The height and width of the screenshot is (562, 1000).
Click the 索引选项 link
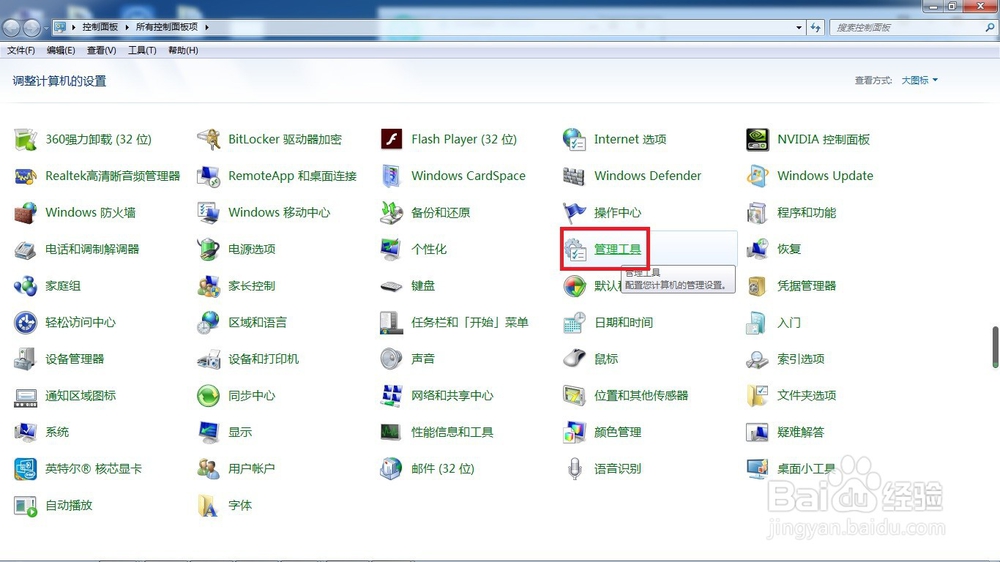click(800, 359)
